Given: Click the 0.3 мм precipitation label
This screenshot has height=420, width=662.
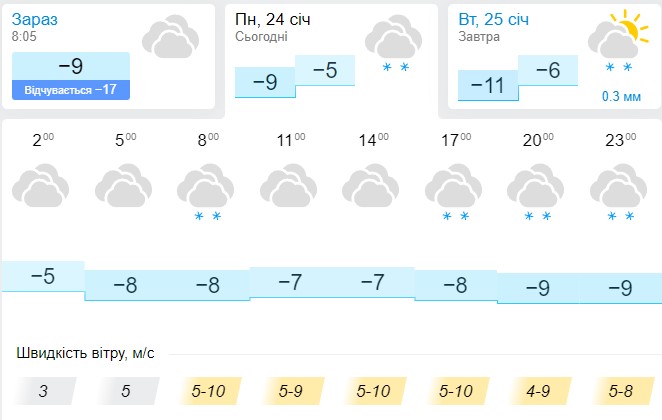Looking at the screenshot, I should coord(621,97).
